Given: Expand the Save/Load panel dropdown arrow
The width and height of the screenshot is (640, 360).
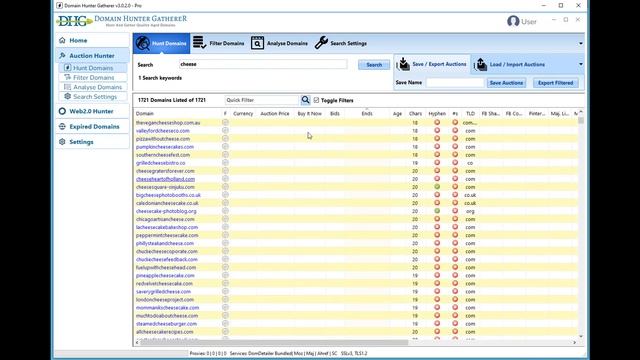Looking at the screenshot, I should [580, 64].
